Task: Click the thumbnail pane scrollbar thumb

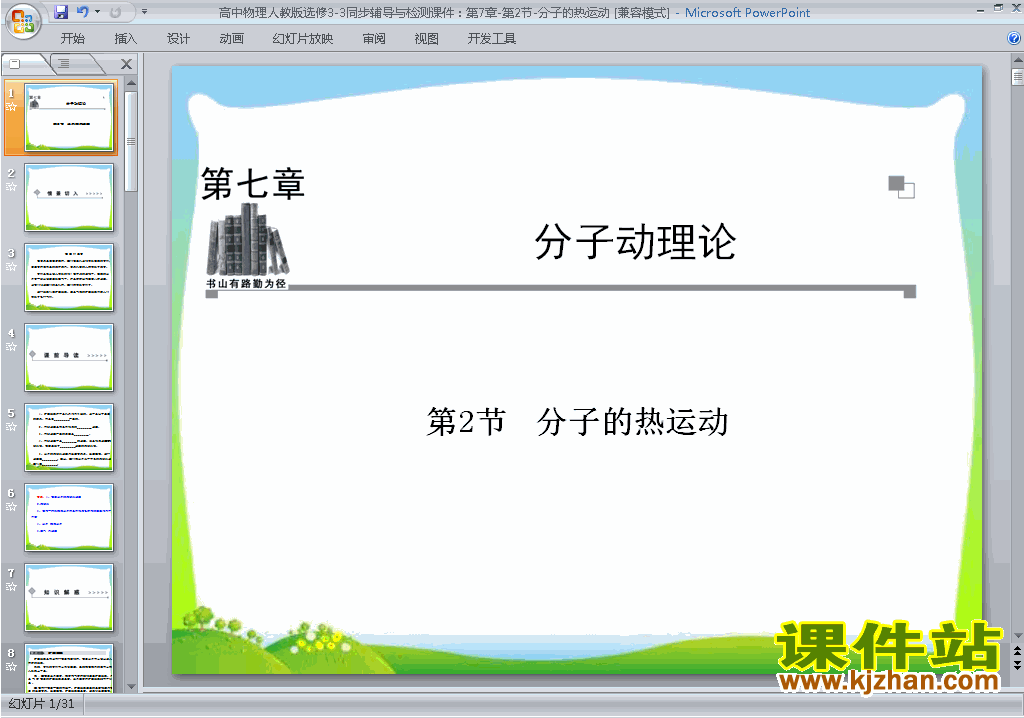Action: pos(131,141)
